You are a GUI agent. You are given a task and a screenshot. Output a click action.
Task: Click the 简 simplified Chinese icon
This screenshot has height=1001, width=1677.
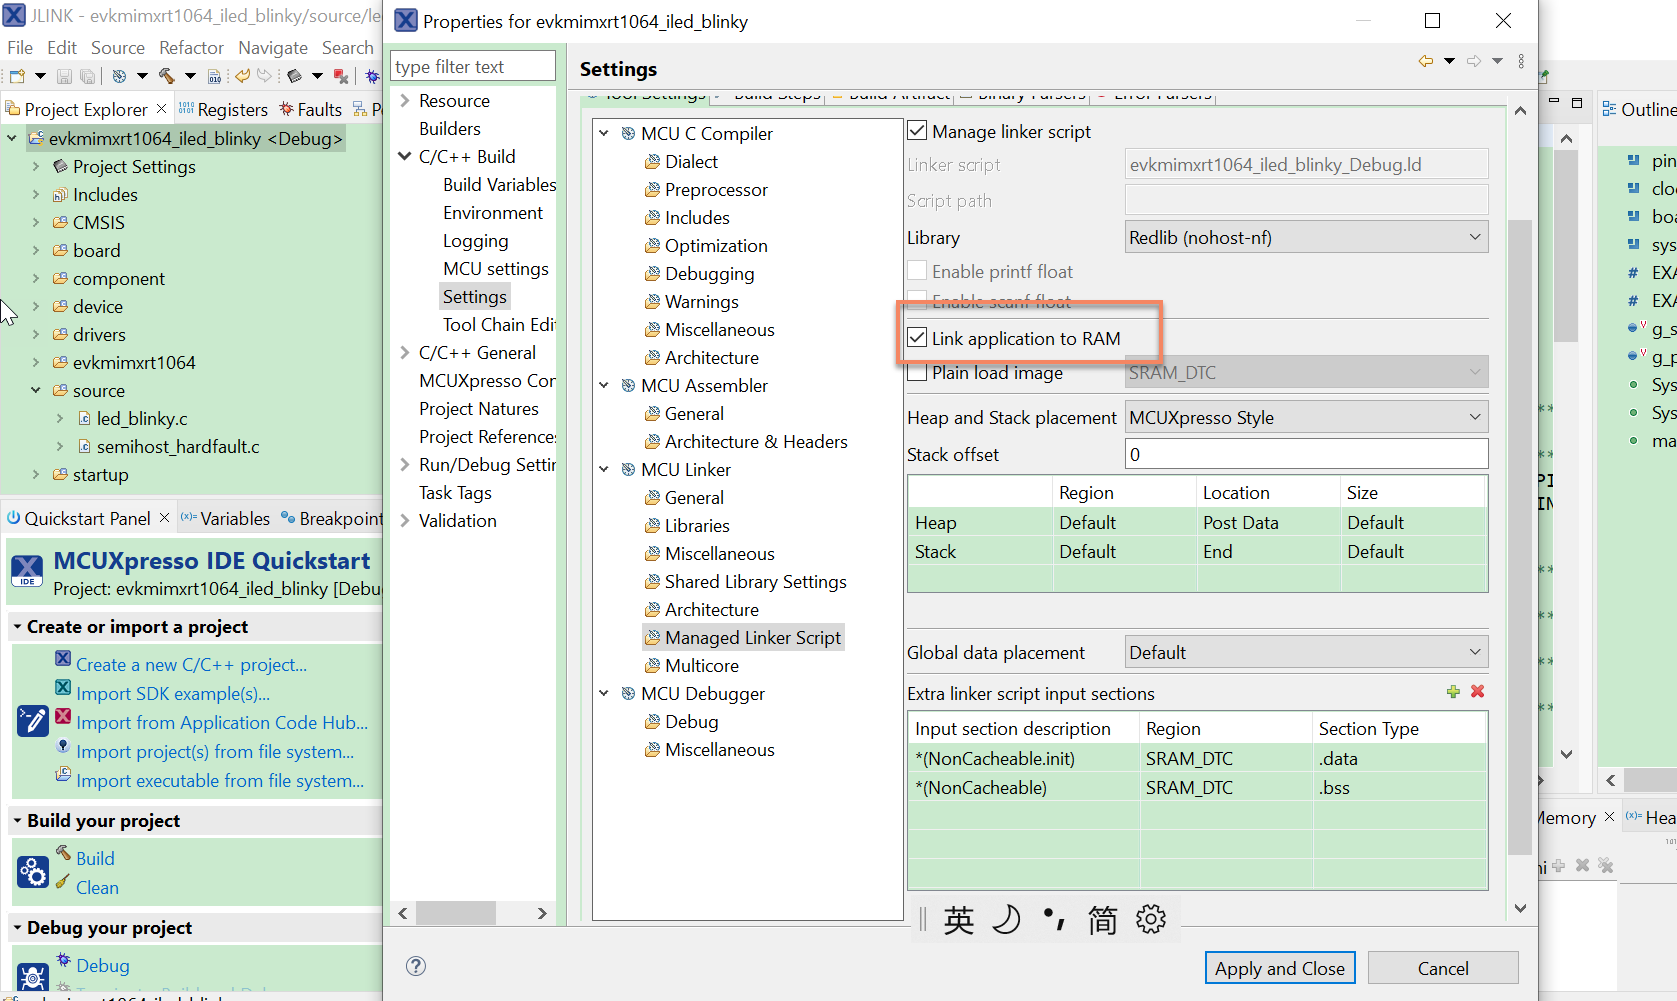pos(1102,919)
